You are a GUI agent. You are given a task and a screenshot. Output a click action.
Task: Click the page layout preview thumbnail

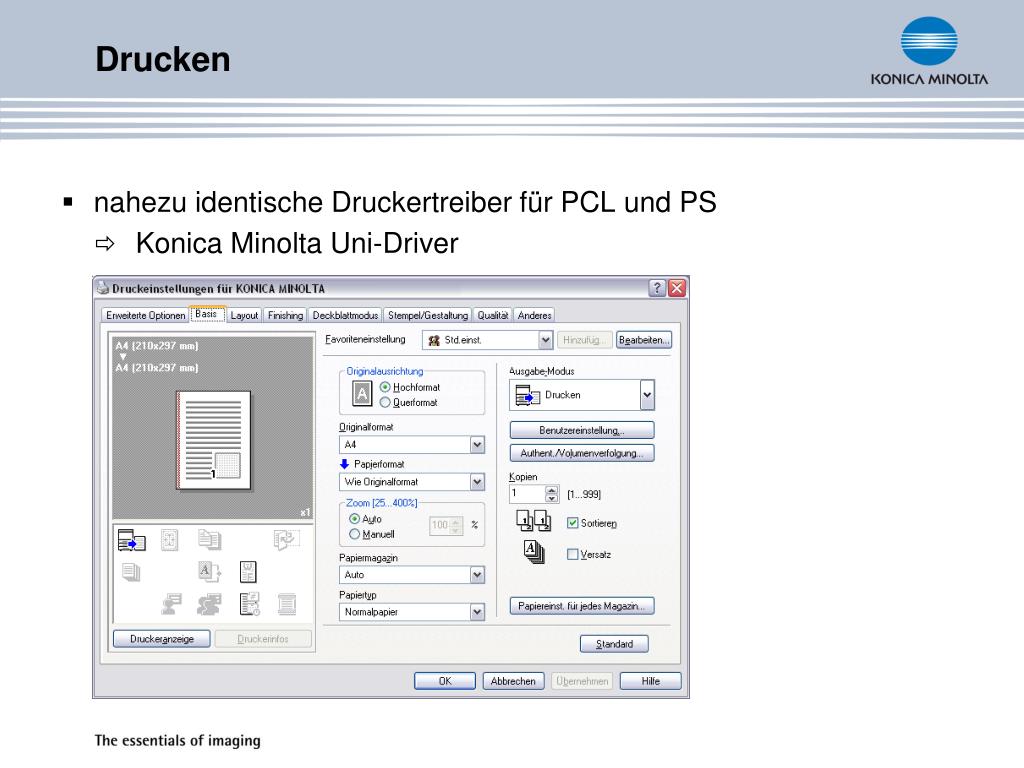[x=214, y=440]
